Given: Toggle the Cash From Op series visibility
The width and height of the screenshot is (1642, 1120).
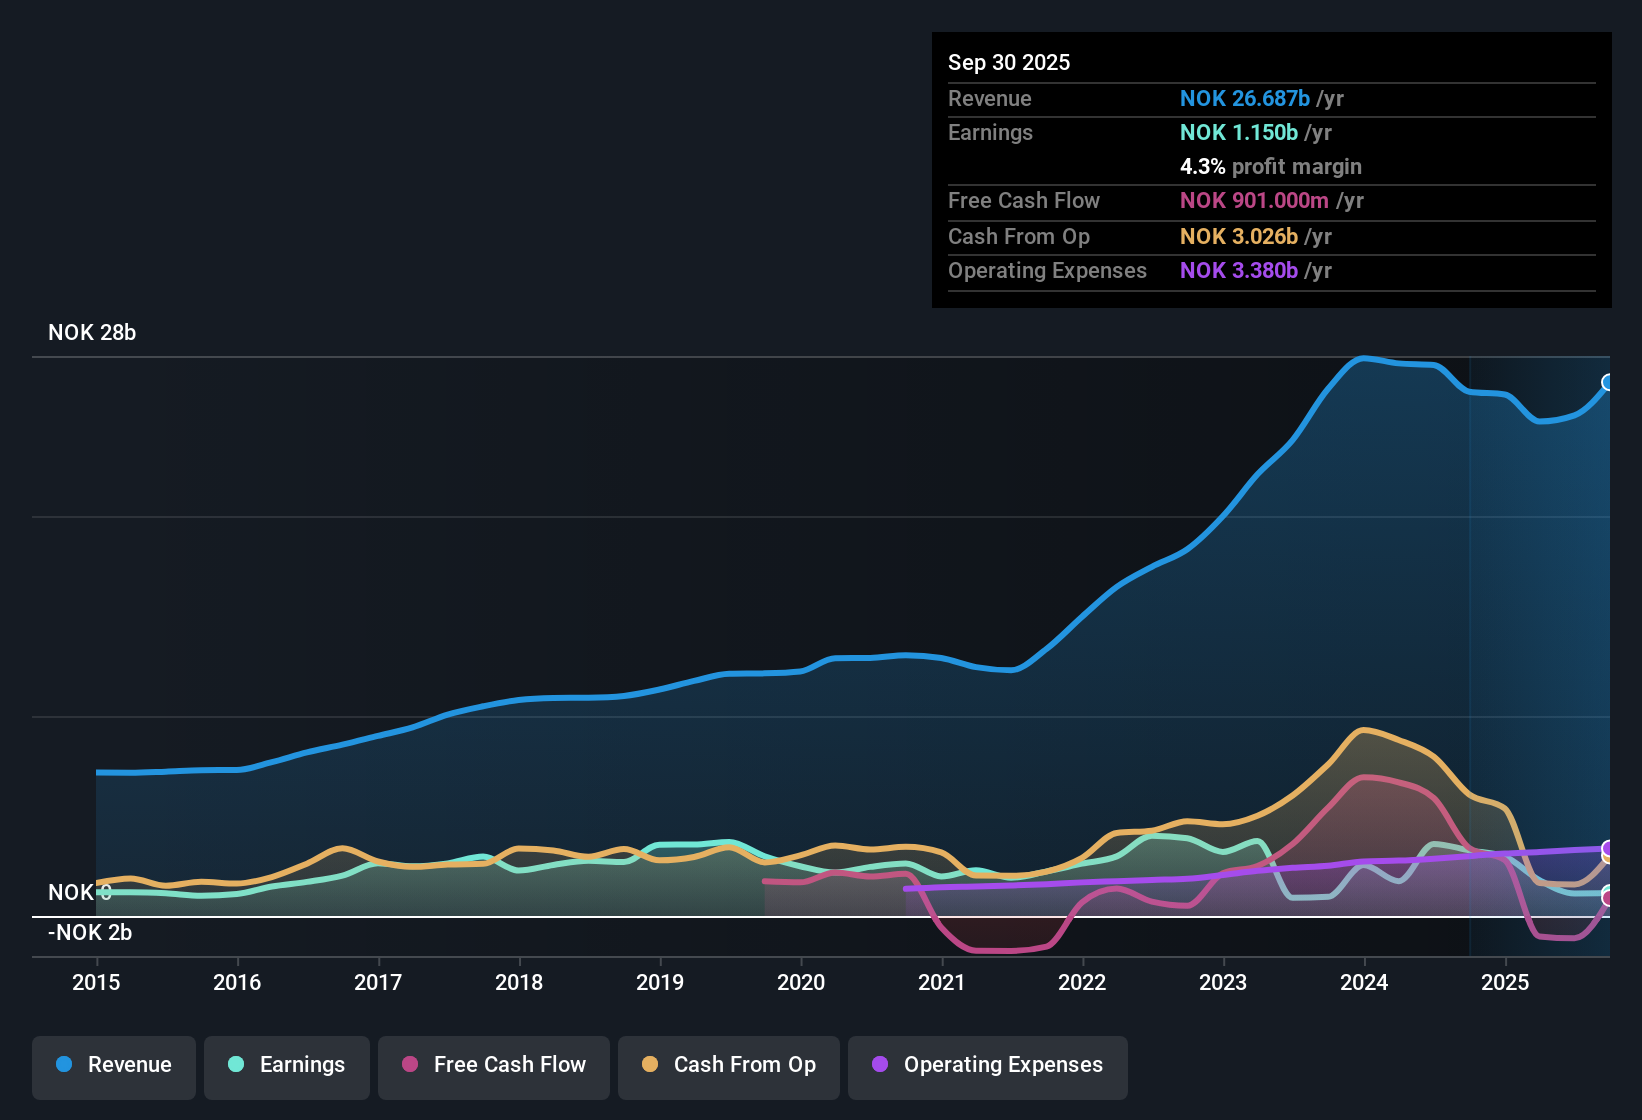Looking at the screenshot, I should pyautogui.click(x=728, y=1065).
